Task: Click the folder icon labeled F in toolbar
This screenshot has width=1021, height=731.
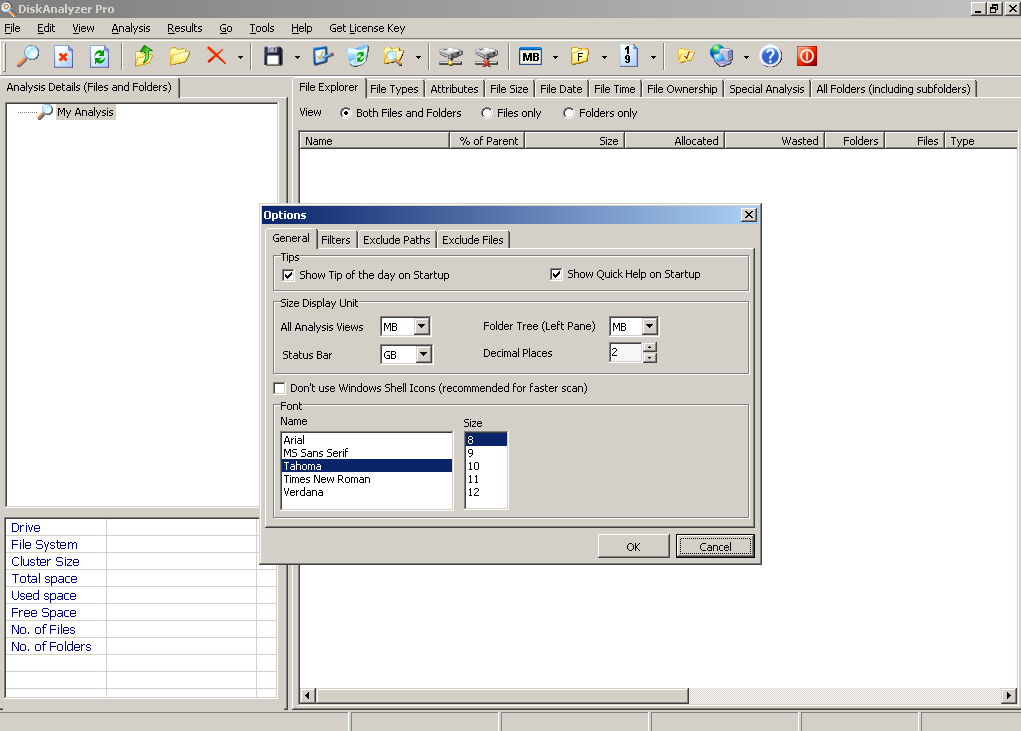Action: (580, 57)
